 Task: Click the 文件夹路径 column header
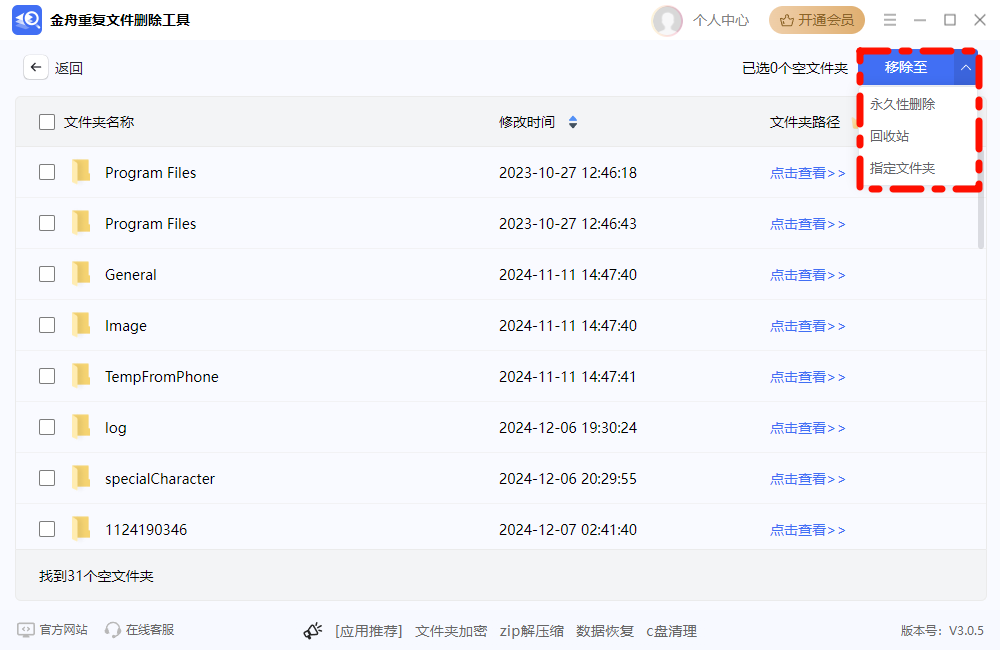tap(804, 122)
